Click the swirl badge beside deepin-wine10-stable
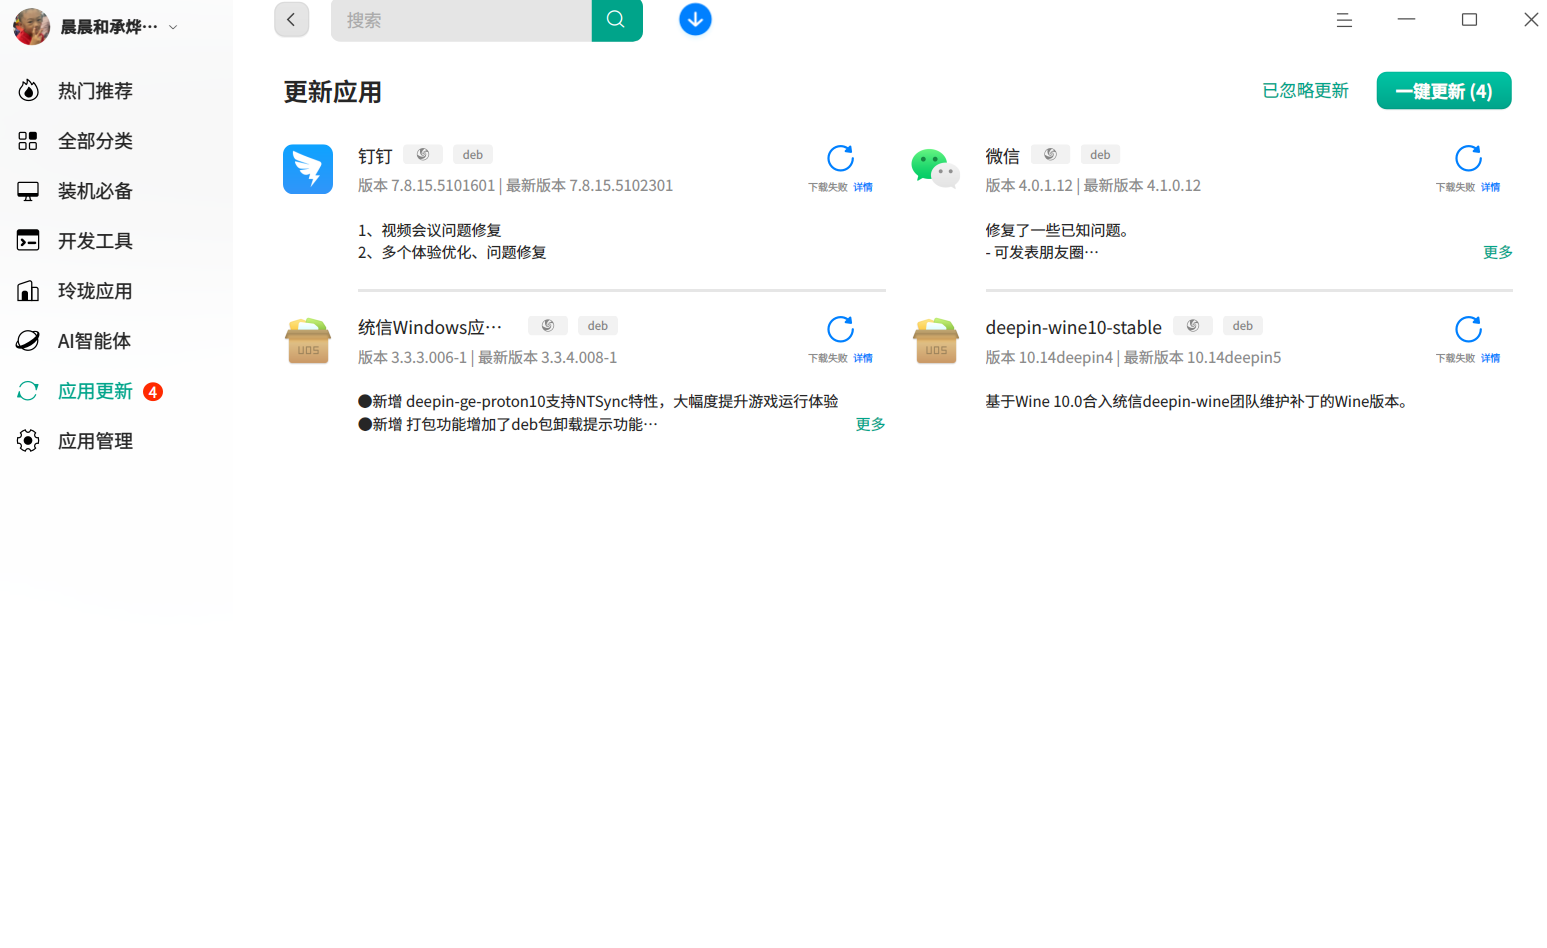1547x948 pixels. 1192,326
